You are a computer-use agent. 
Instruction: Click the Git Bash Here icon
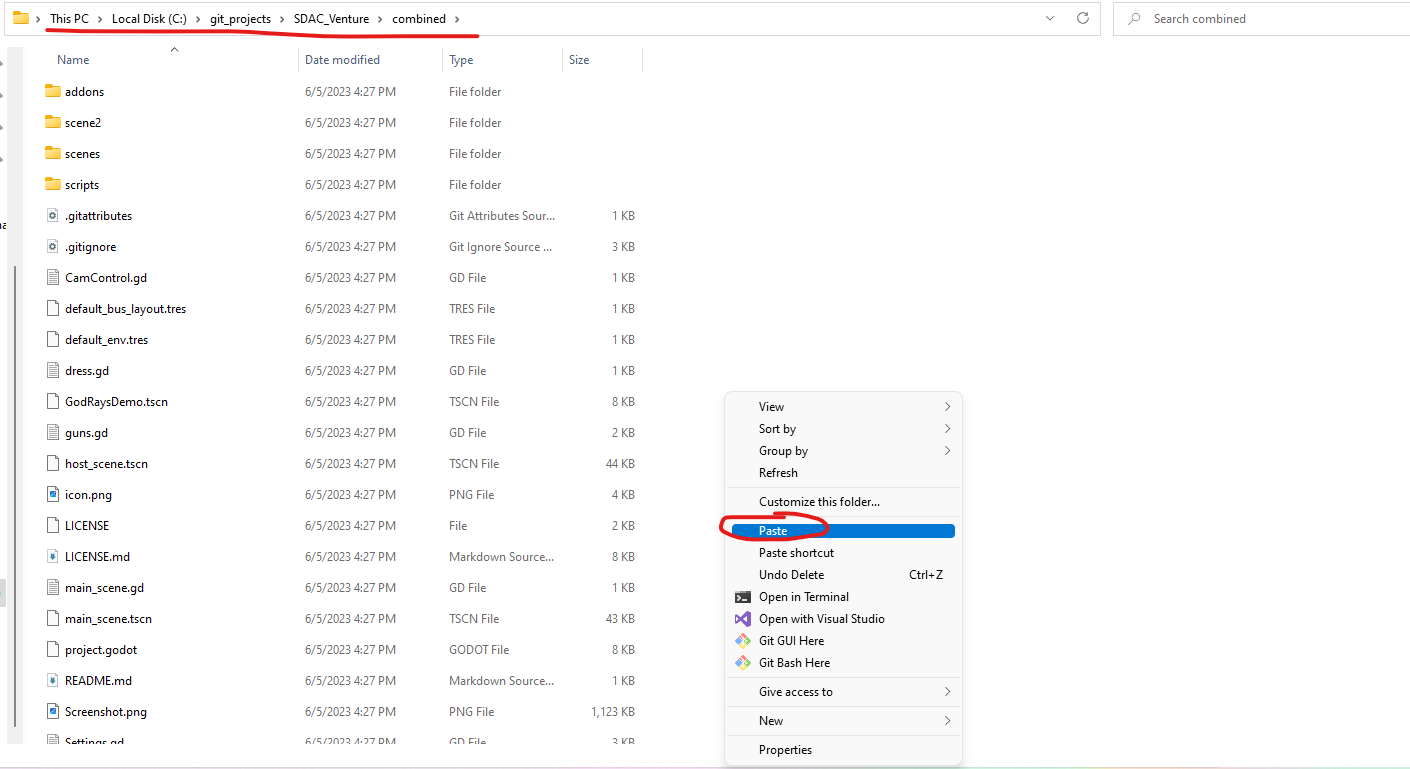[743, 663]
